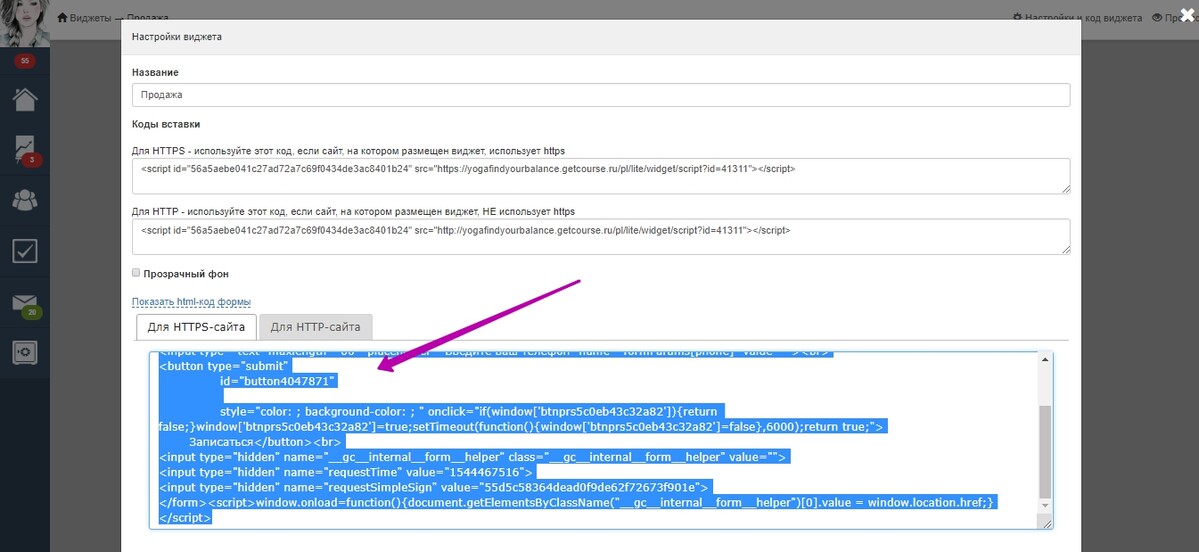Open the users group icon in sidebar
1199x552 pixels.
coord(24,200)
